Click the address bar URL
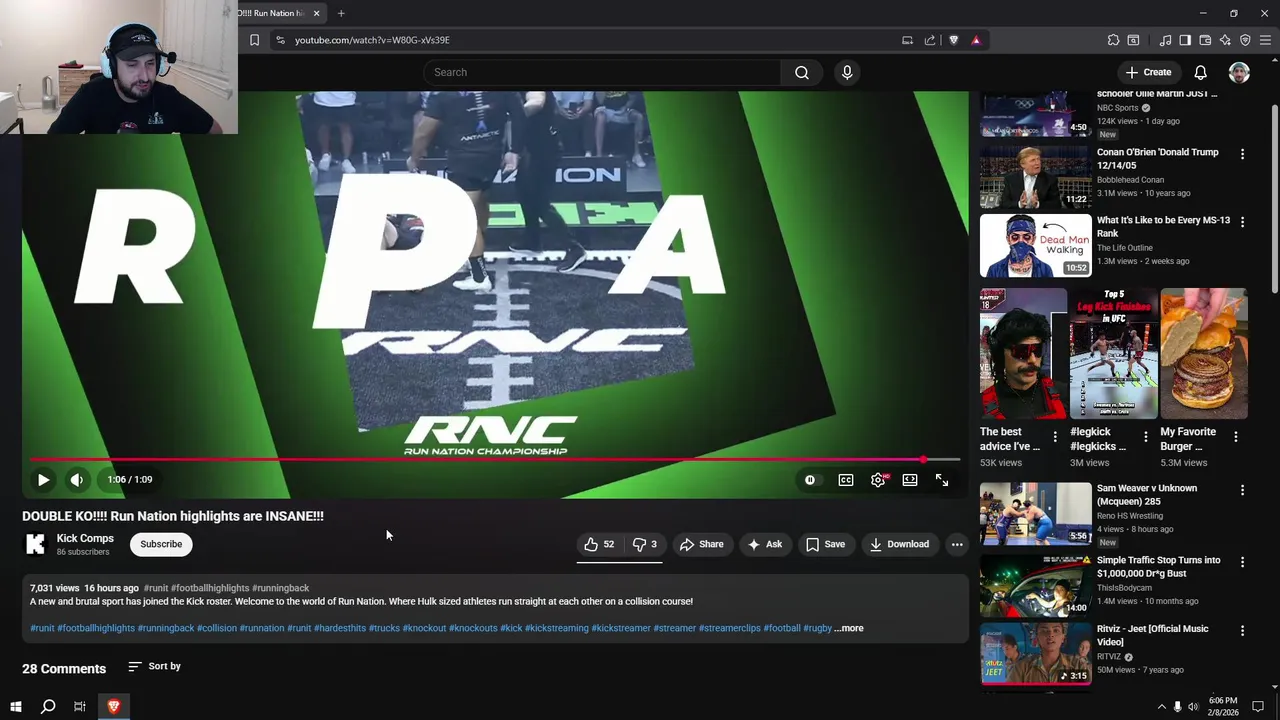 [x=372, y=40]
